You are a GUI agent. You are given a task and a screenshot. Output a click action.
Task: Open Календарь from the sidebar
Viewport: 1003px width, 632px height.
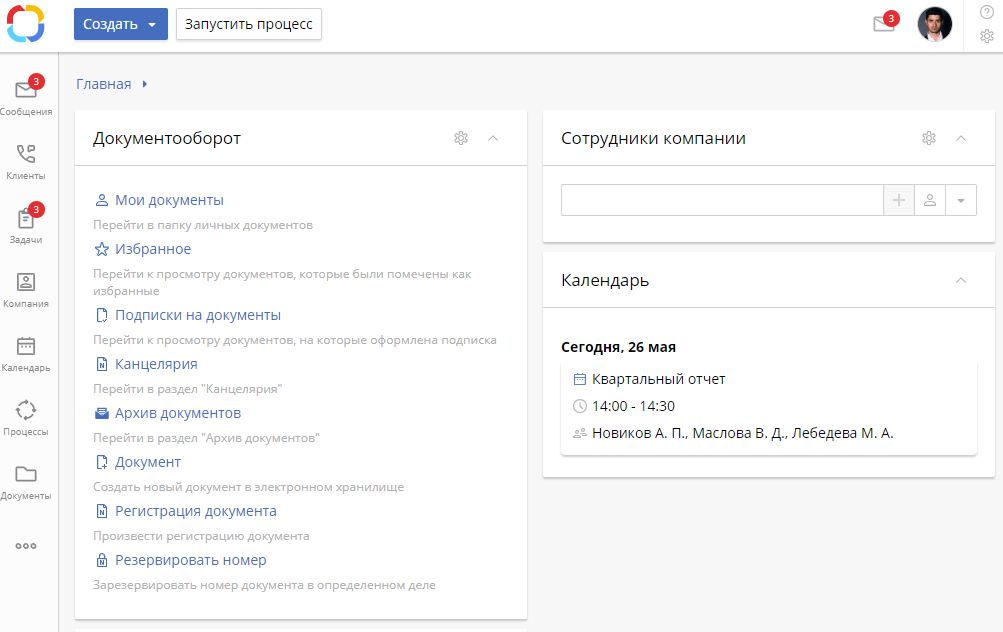pos(26,354)
